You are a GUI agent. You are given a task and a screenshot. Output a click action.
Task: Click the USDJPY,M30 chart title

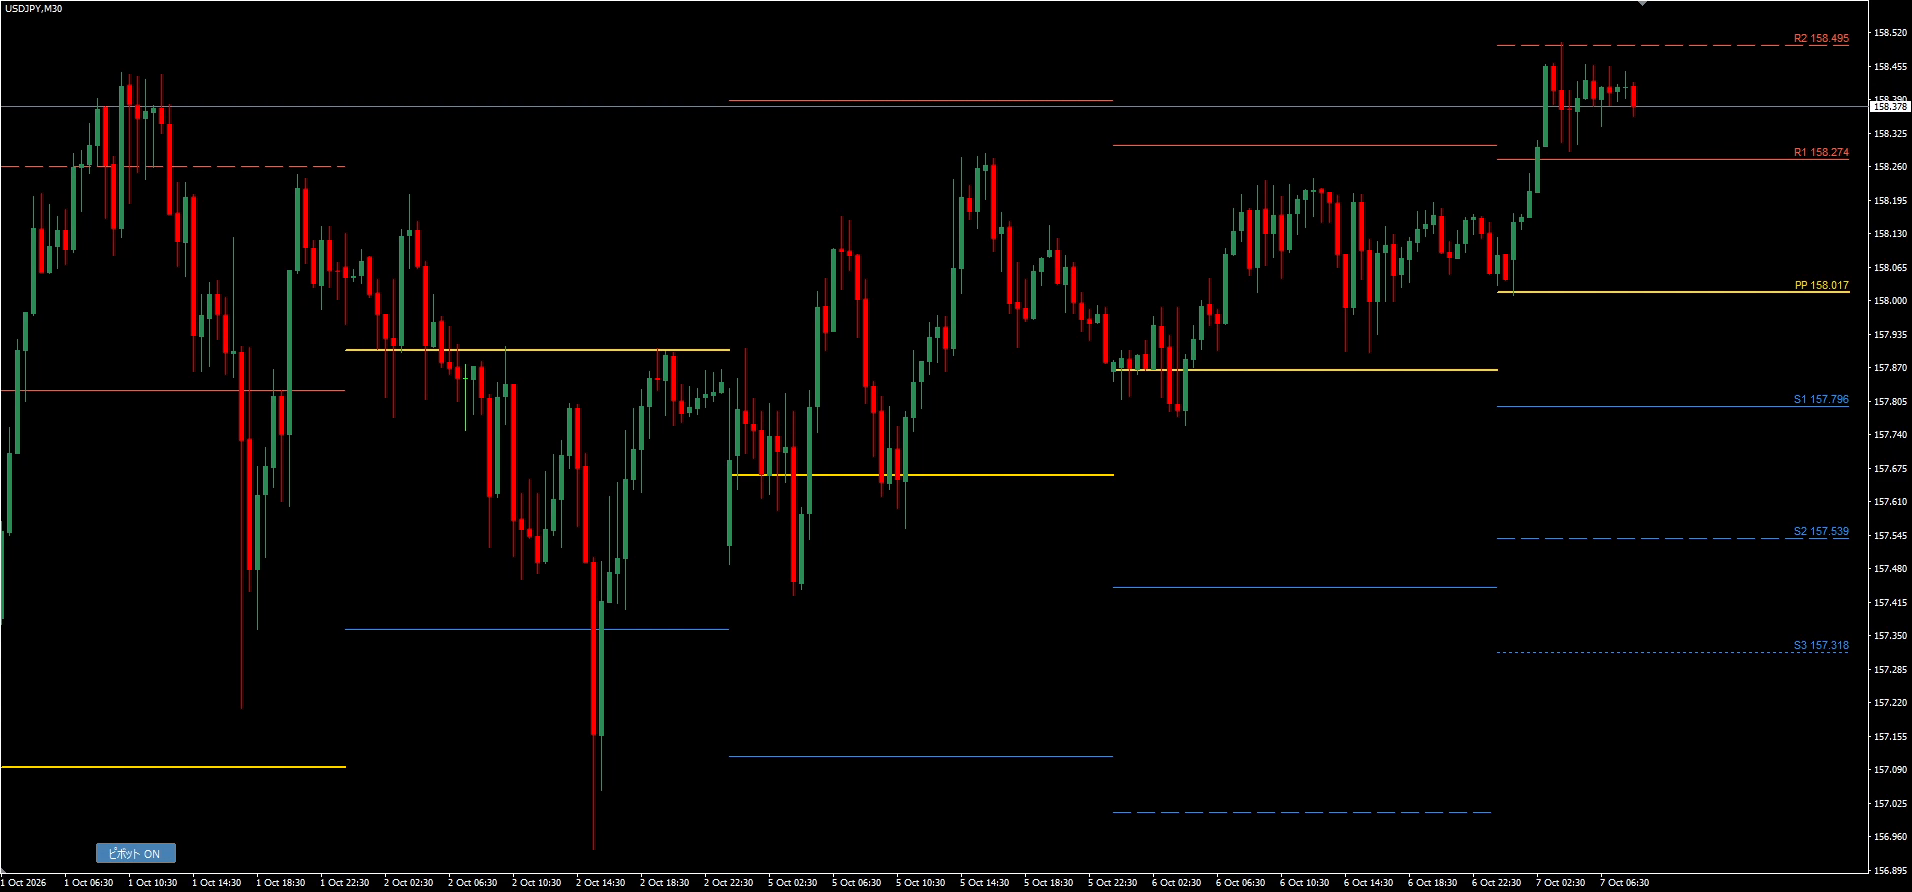coord(33,8)
